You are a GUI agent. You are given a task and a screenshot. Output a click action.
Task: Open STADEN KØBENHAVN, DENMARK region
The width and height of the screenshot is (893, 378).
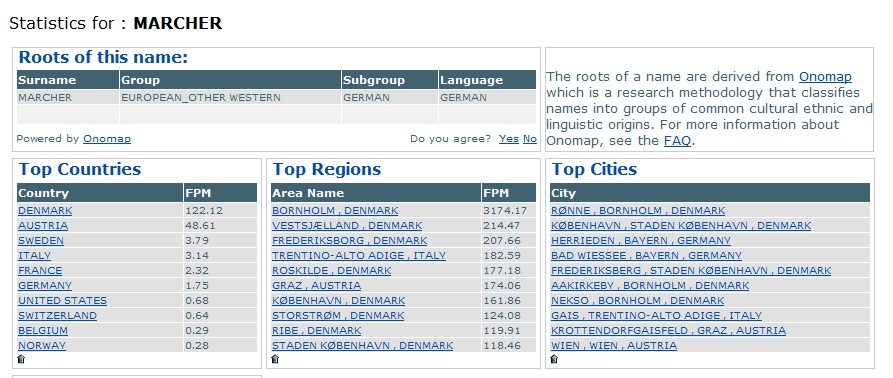[362, 345]
